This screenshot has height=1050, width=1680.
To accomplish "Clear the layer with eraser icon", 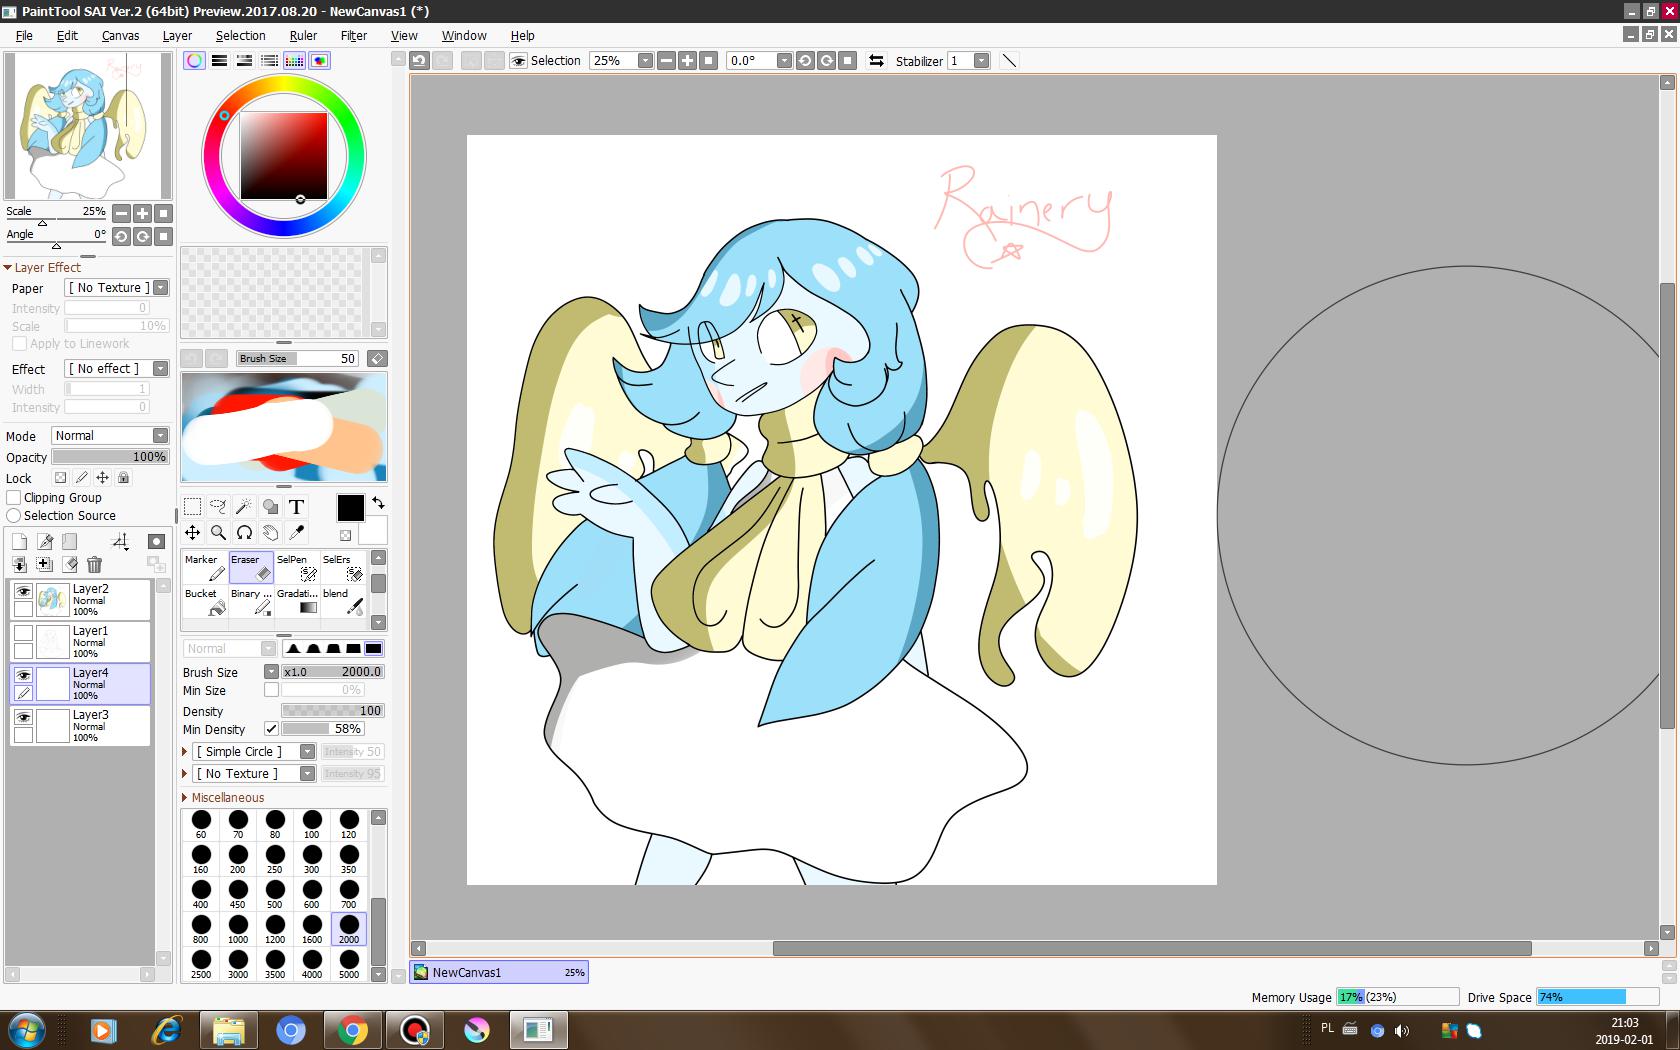I will [70, 565].
